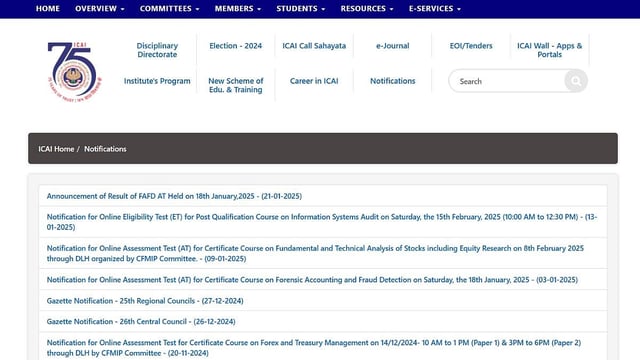The image size is (640, 360).
Task: Open the FAFD AT result announcement
Action: (174, 196)
